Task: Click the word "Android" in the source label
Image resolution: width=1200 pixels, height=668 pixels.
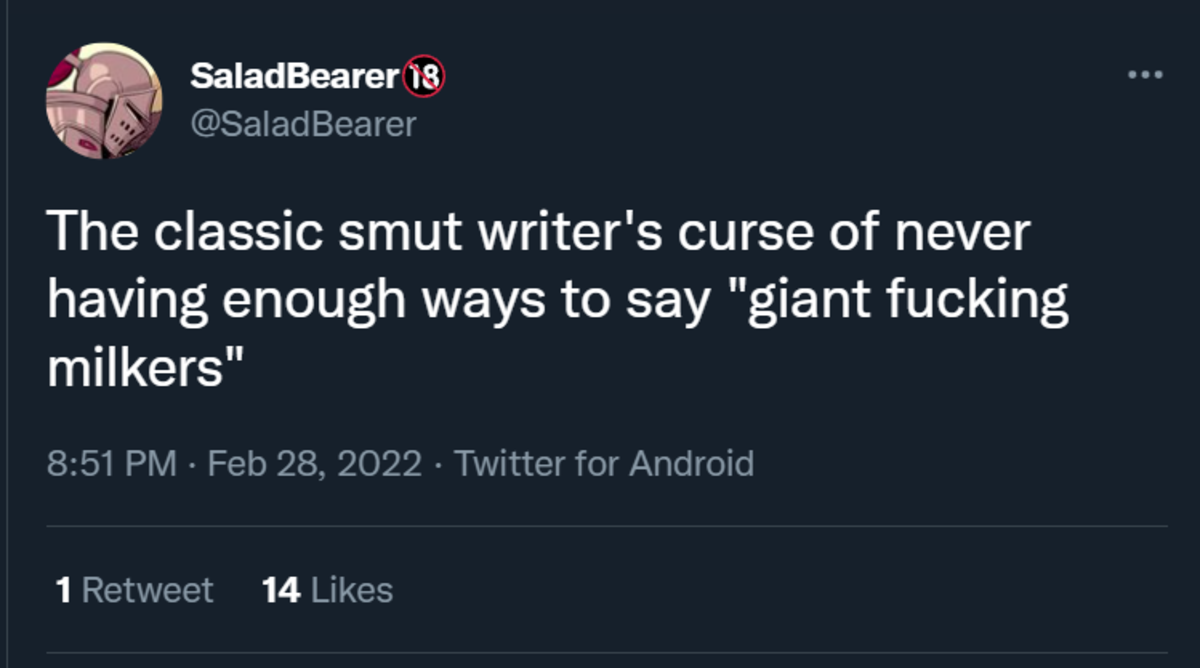Action: (x=691, y=464)
